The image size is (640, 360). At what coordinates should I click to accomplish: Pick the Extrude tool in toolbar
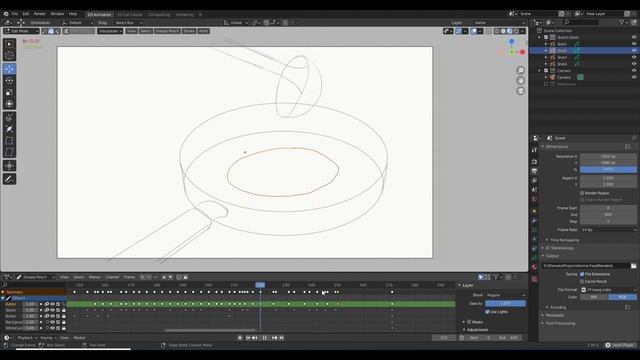click(x=9, y=118)
